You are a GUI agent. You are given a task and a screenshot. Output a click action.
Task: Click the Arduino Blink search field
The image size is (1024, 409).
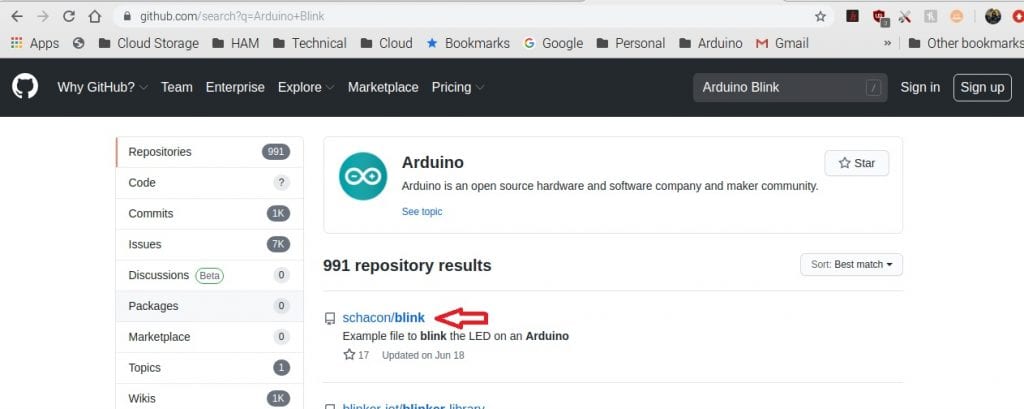(790, 88)
